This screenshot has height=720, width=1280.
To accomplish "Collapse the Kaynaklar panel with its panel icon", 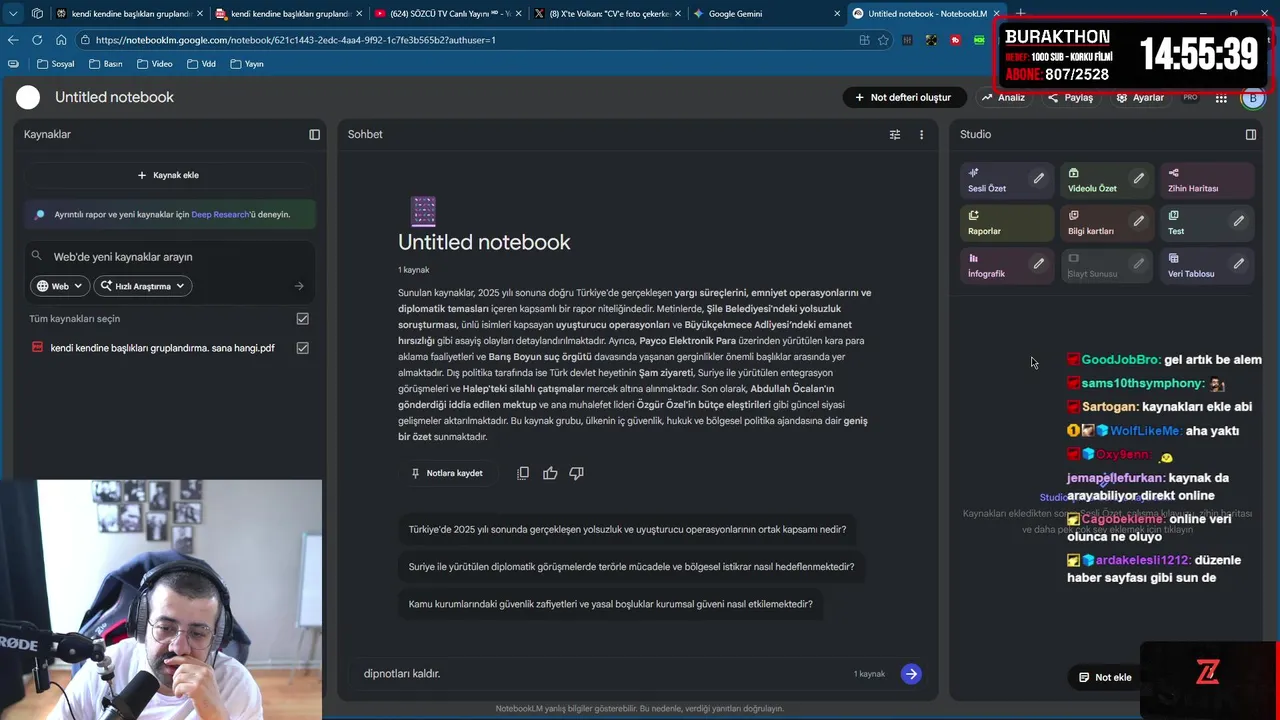I will click(x=314, y=134).
